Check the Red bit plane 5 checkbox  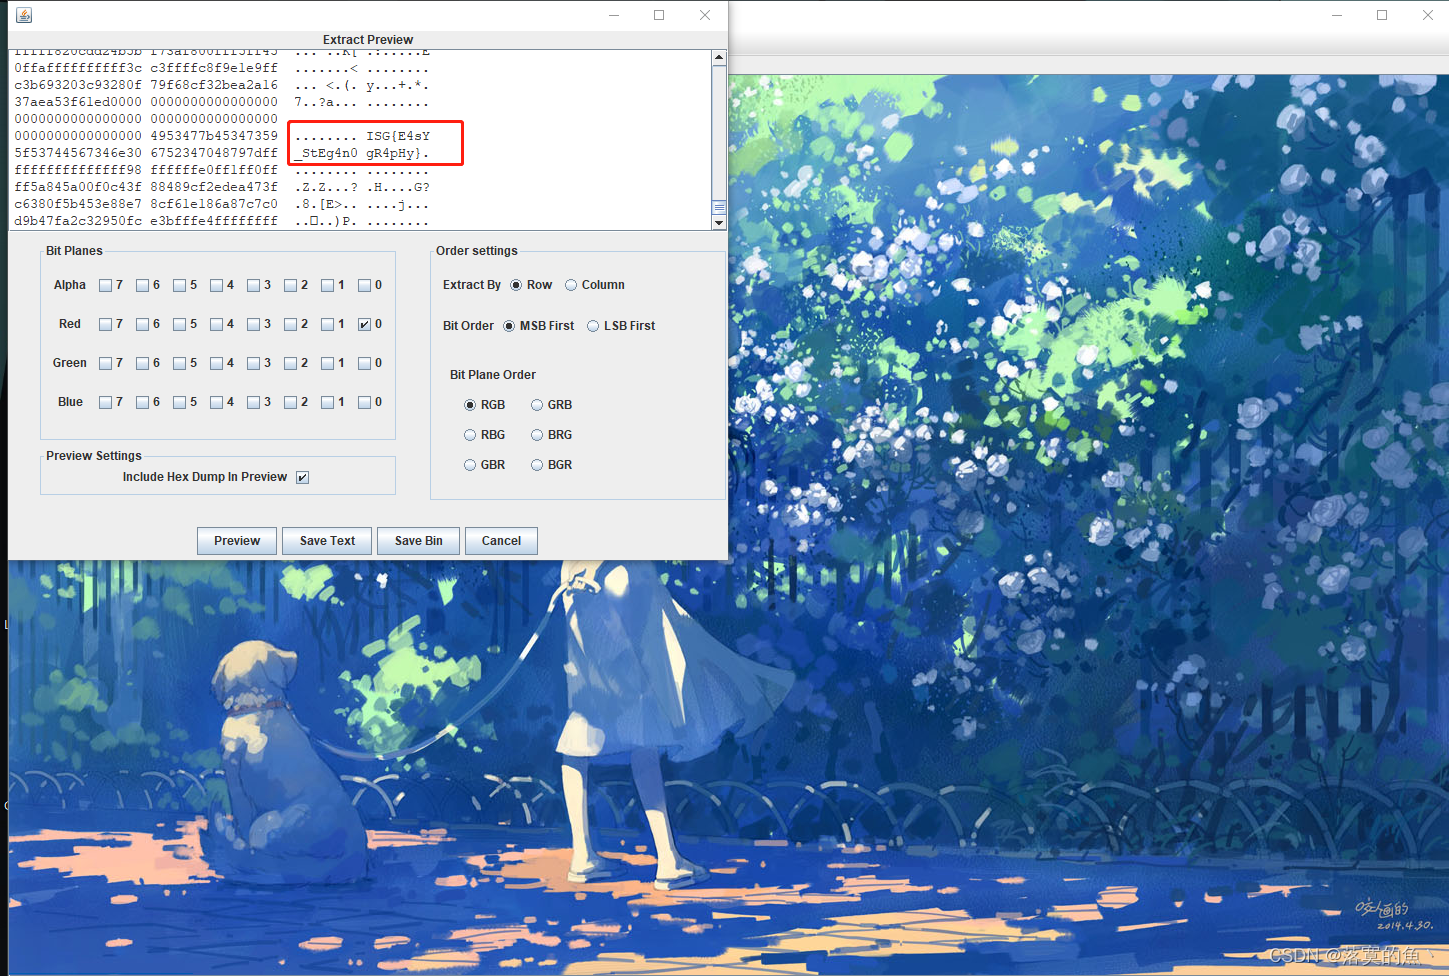180,324
